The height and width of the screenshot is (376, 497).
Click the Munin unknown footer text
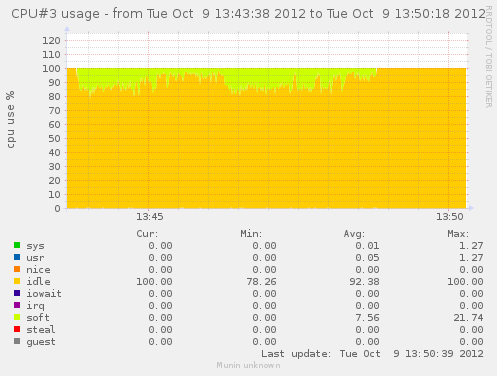coord(248,365)
